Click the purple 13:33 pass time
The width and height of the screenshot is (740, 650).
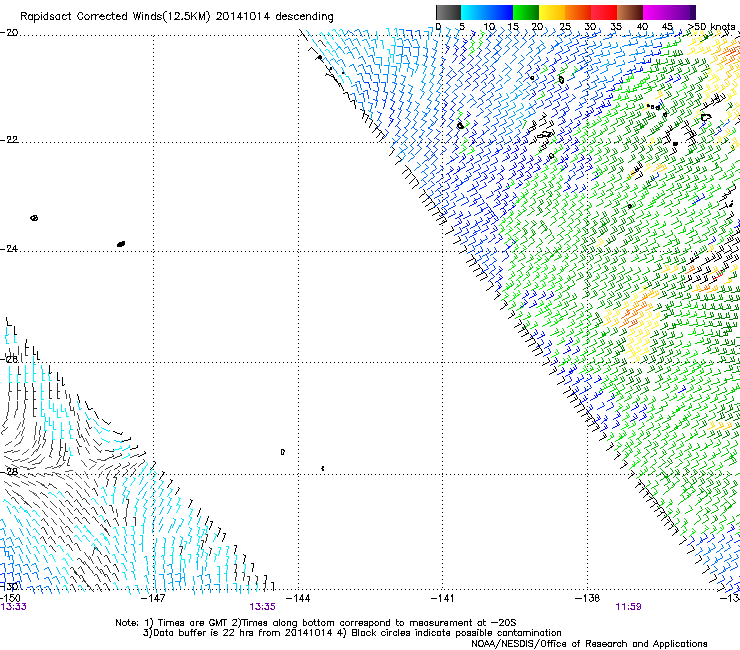point(13,607)
